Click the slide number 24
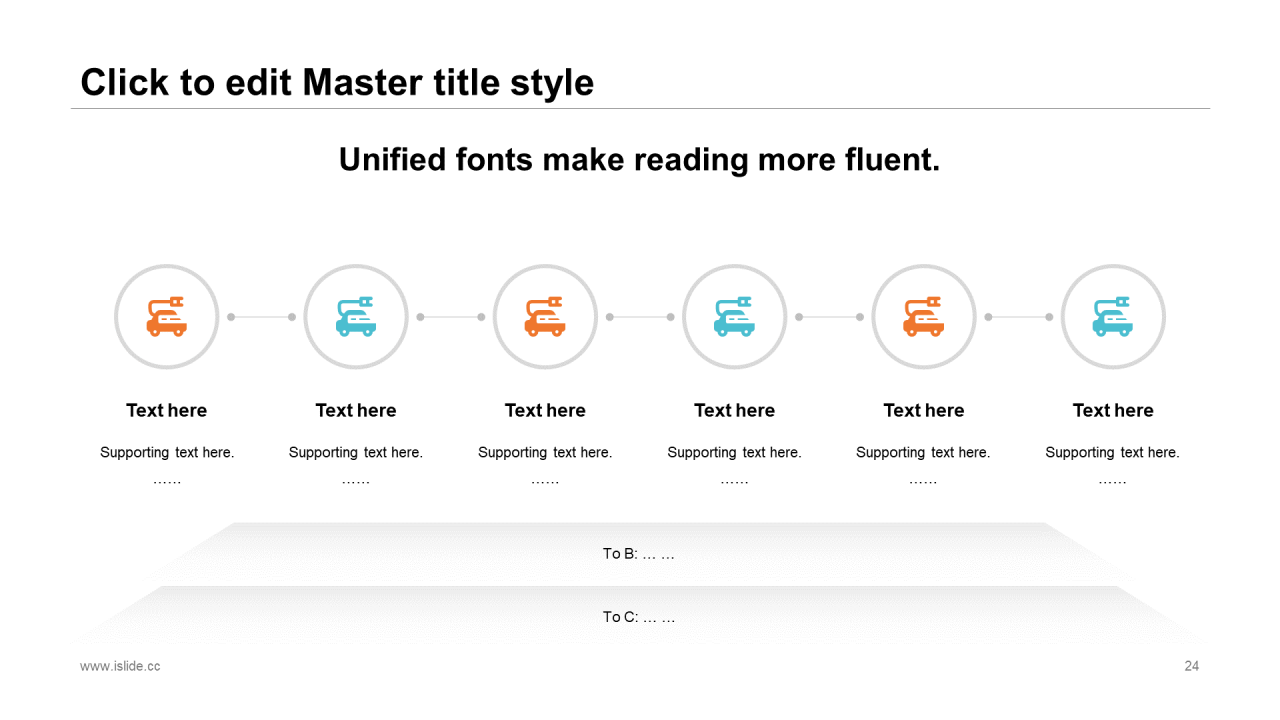Screen dimensions: 1280x720 click(1191, 667)
